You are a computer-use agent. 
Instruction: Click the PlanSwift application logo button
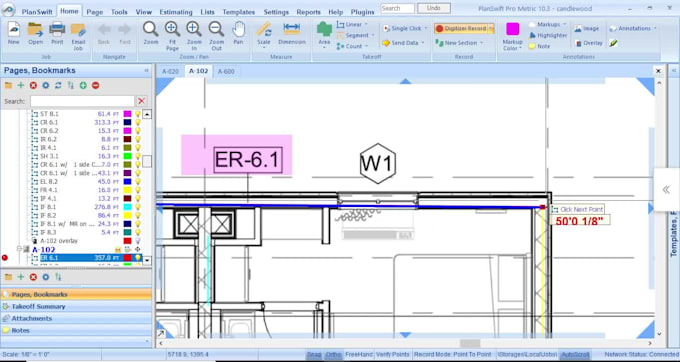[9, 10]
